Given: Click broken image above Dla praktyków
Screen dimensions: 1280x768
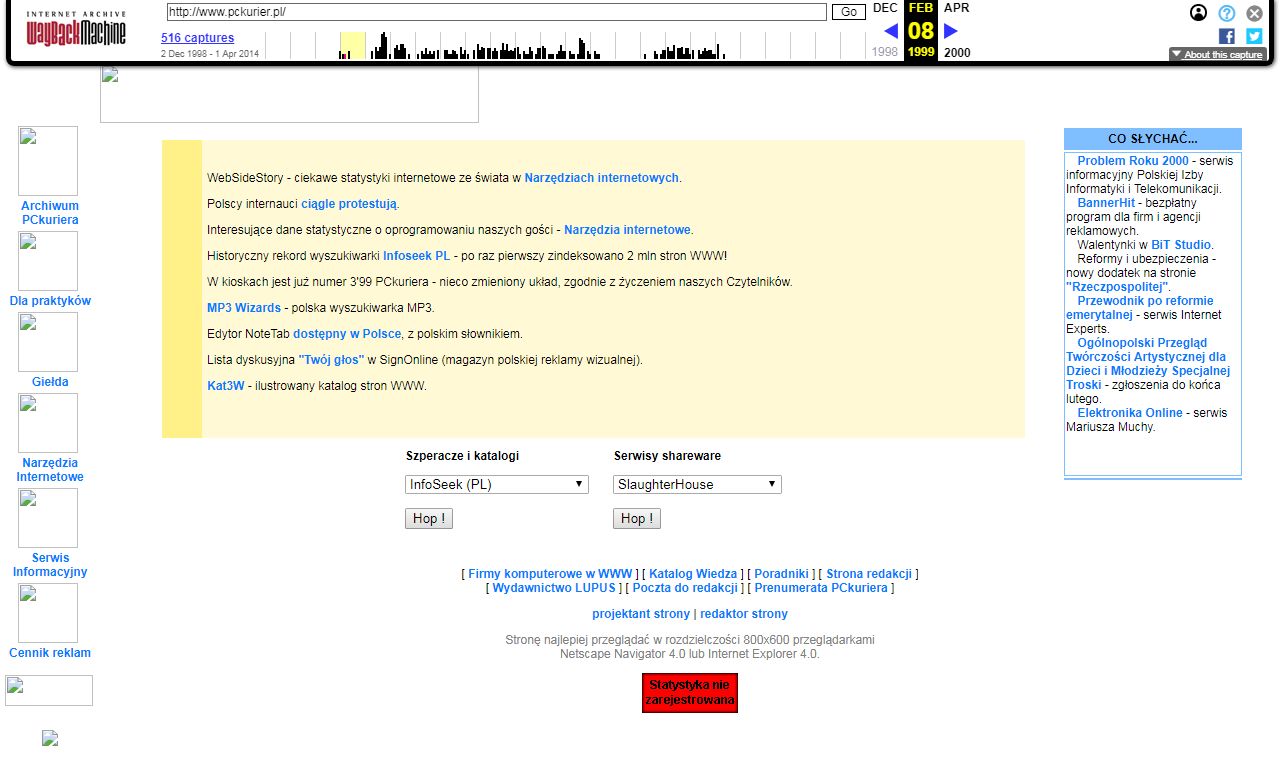Looking at the screenshot, I should point(48,261).
